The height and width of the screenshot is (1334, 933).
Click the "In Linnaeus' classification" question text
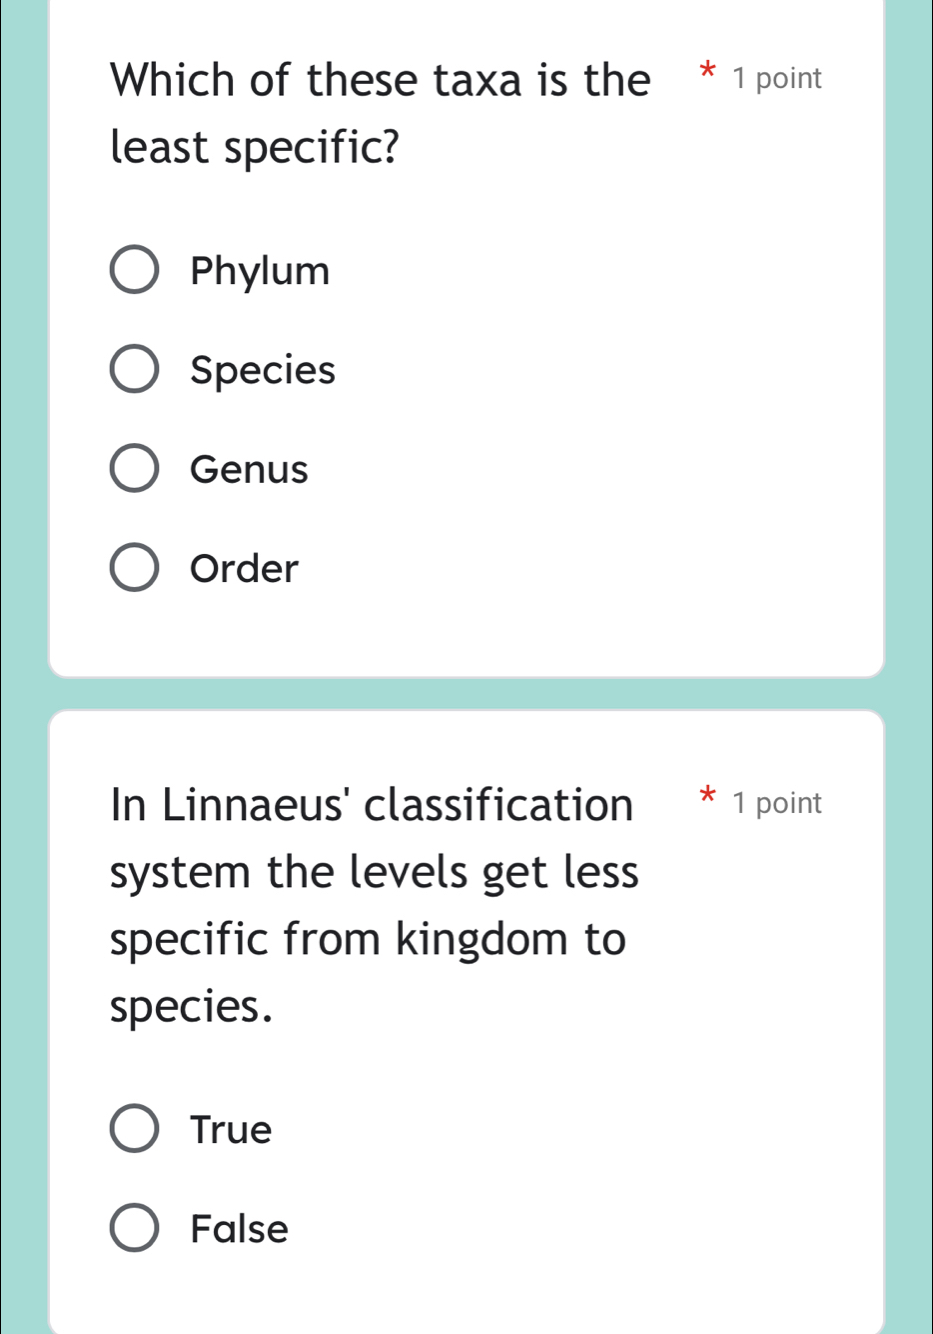point(372,804)
